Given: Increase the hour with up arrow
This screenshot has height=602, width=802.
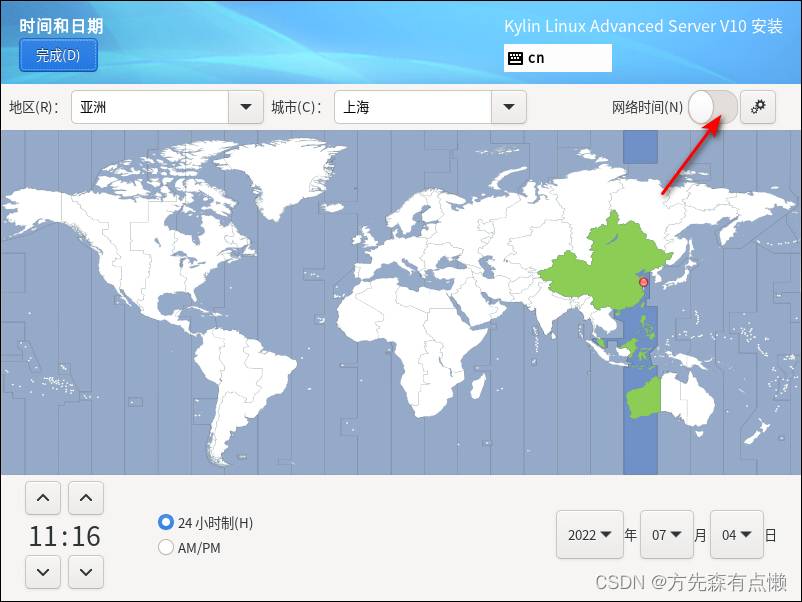Looking at the screenshot, I should 43,498.
